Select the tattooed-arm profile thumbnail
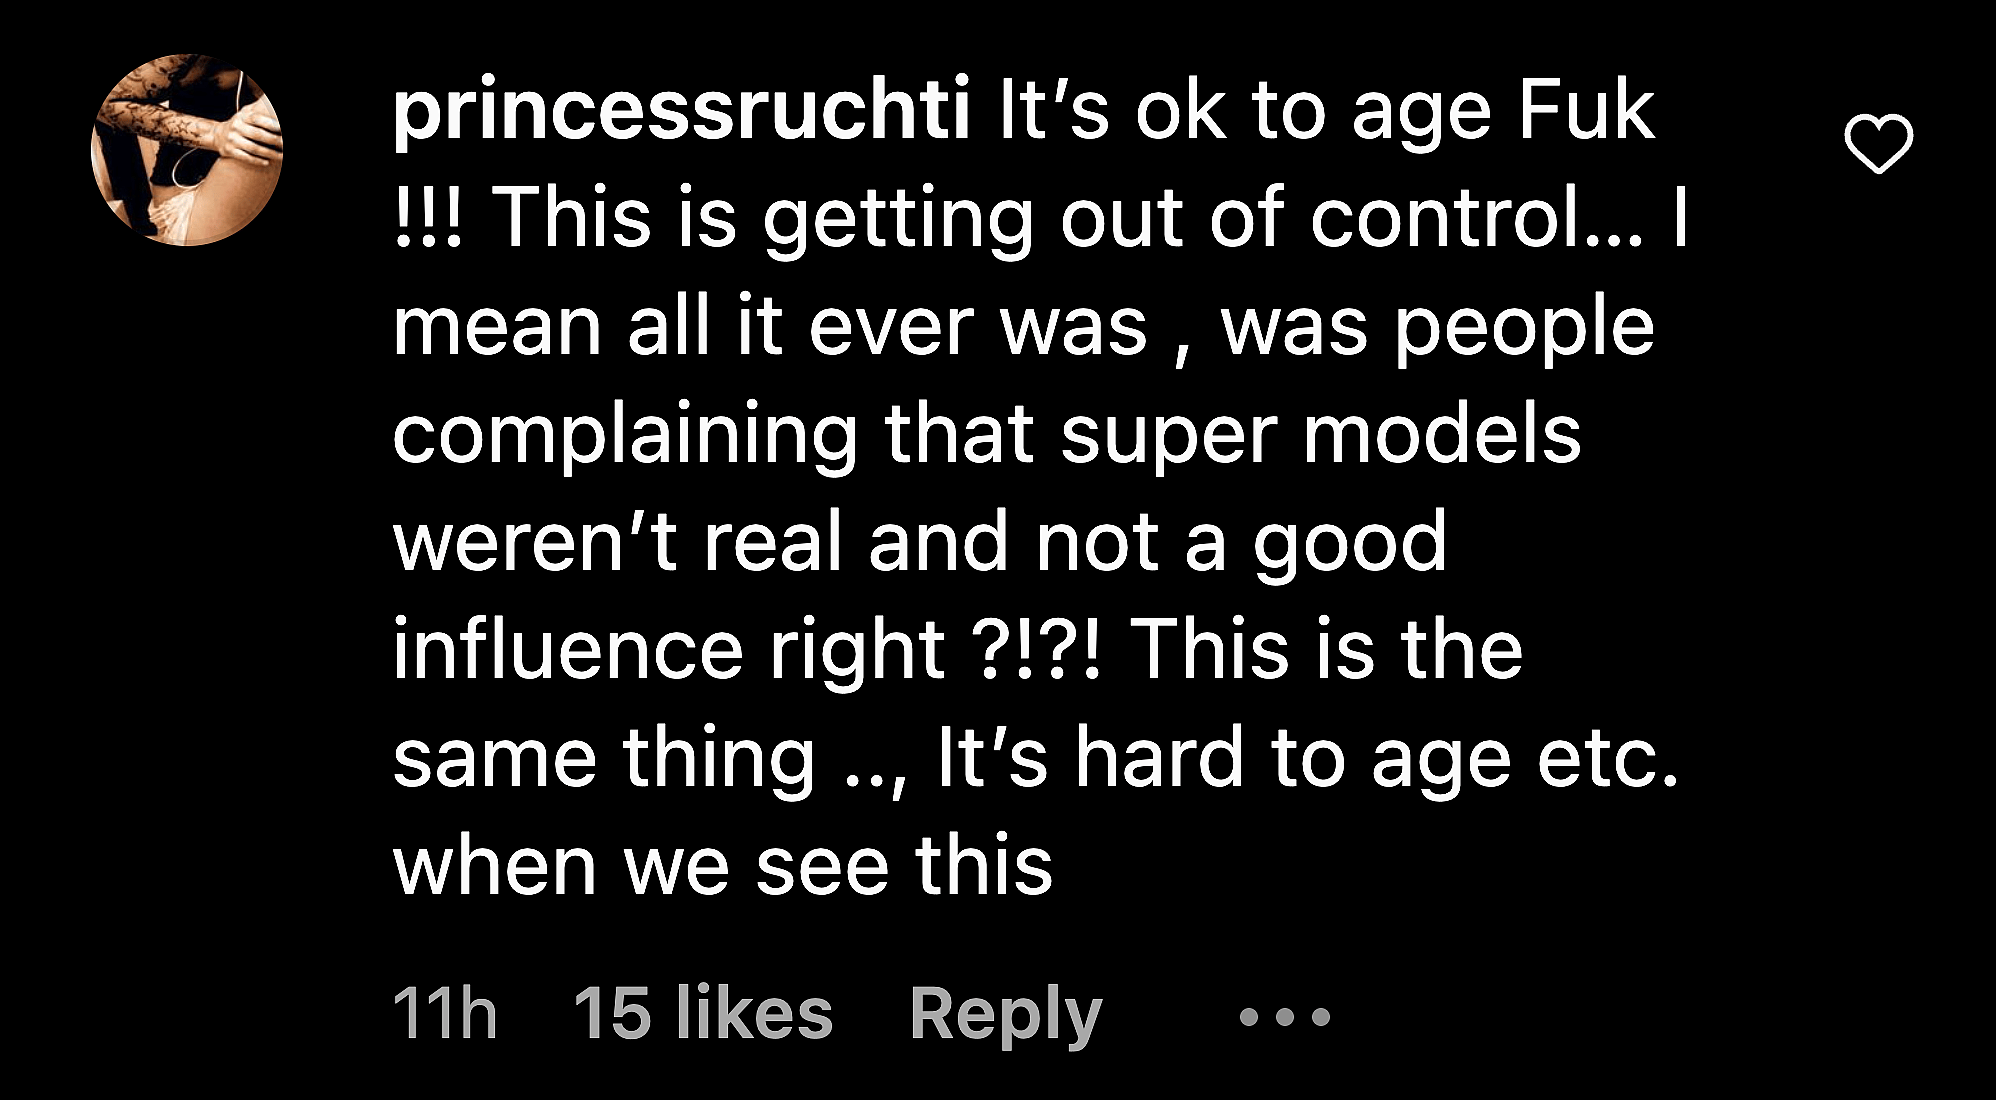1996x1100 pixels. pos(187,149)
